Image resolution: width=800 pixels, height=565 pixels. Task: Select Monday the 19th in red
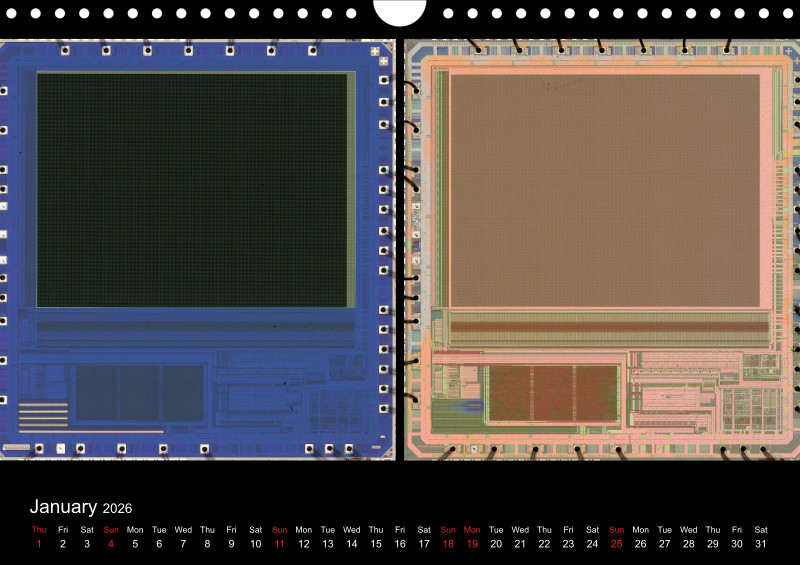click(x=472, y=544)
